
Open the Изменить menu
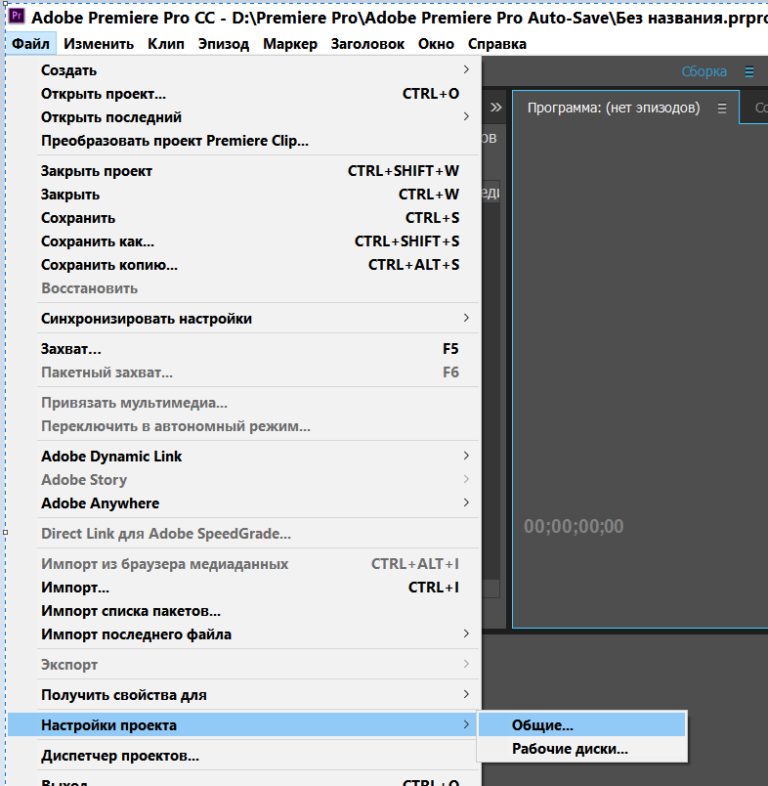point(99,44)
